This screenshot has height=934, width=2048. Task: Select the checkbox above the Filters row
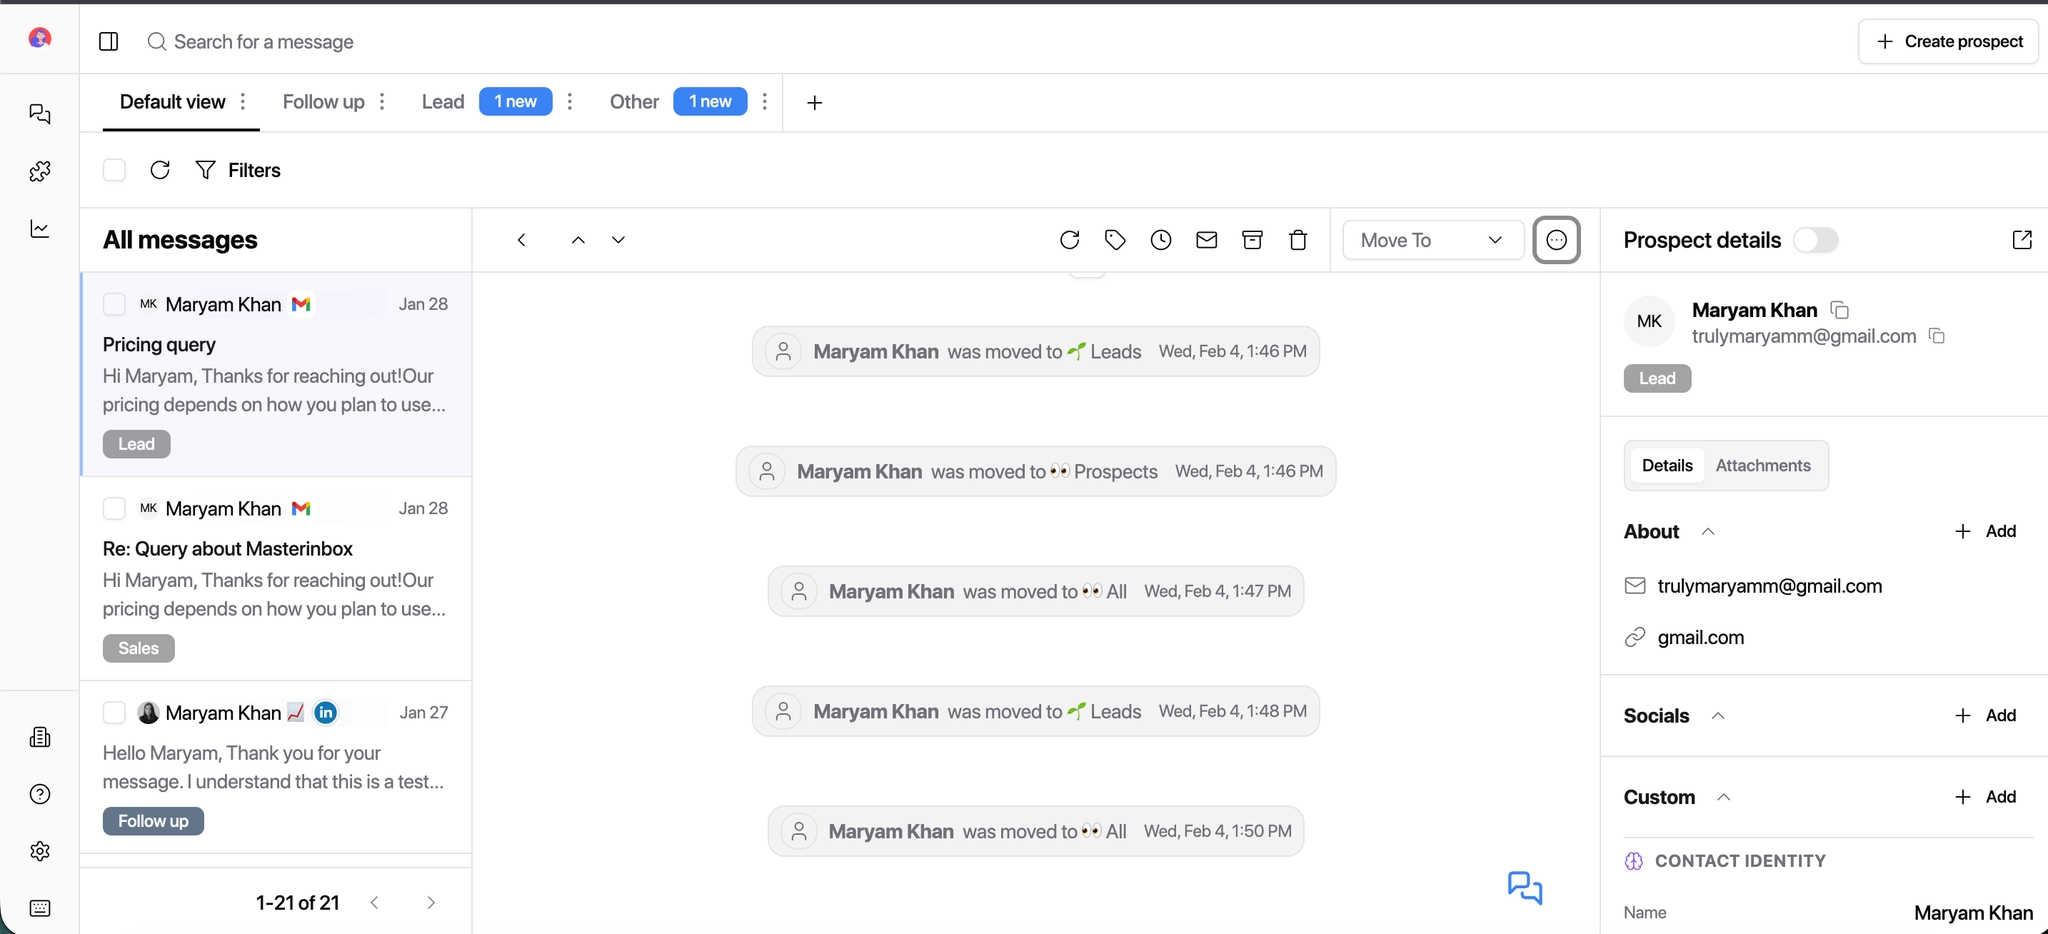tap(114, 170)
